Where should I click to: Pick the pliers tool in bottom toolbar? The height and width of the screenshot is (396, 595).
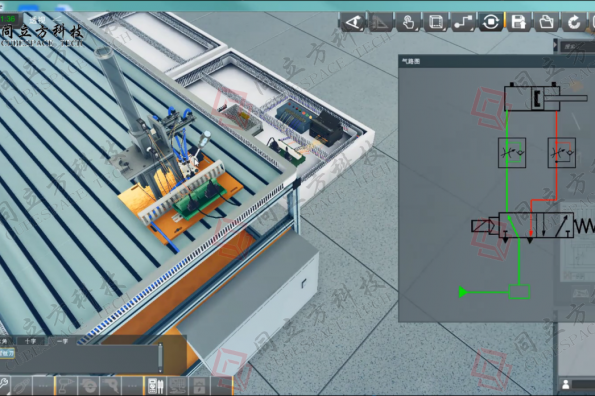[x=21, y=386]
